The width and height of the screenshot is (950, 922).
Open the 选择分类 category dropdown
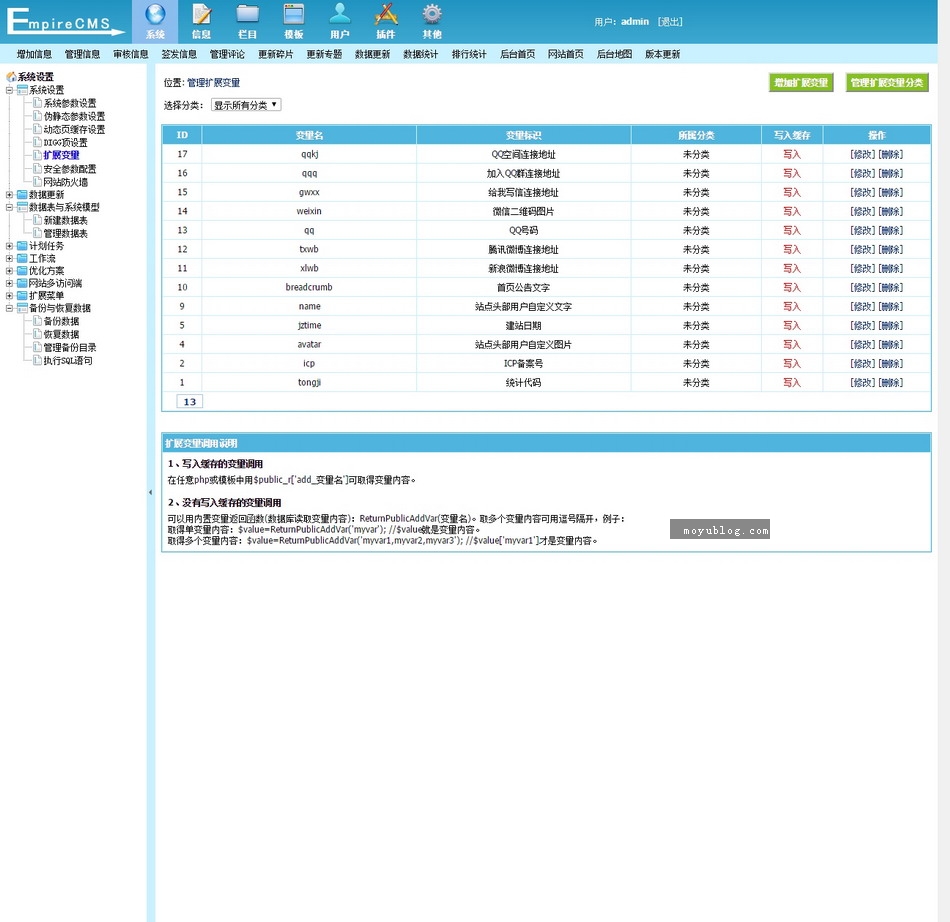click(246, 105)
